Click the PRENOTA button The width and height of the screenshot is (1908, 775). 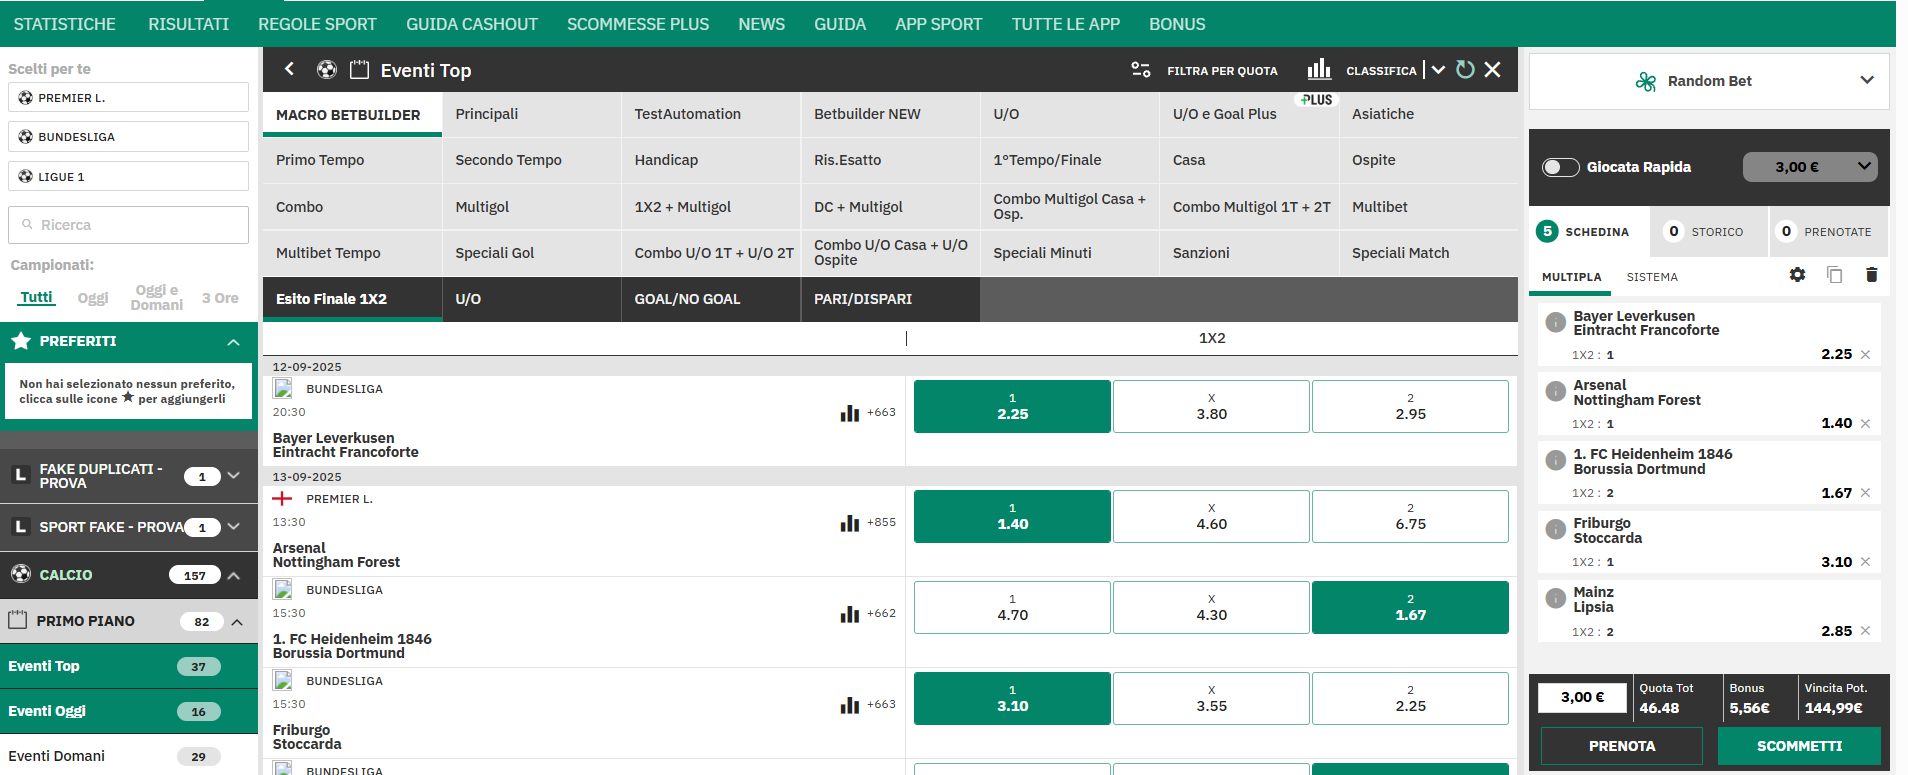[1621, 746]
